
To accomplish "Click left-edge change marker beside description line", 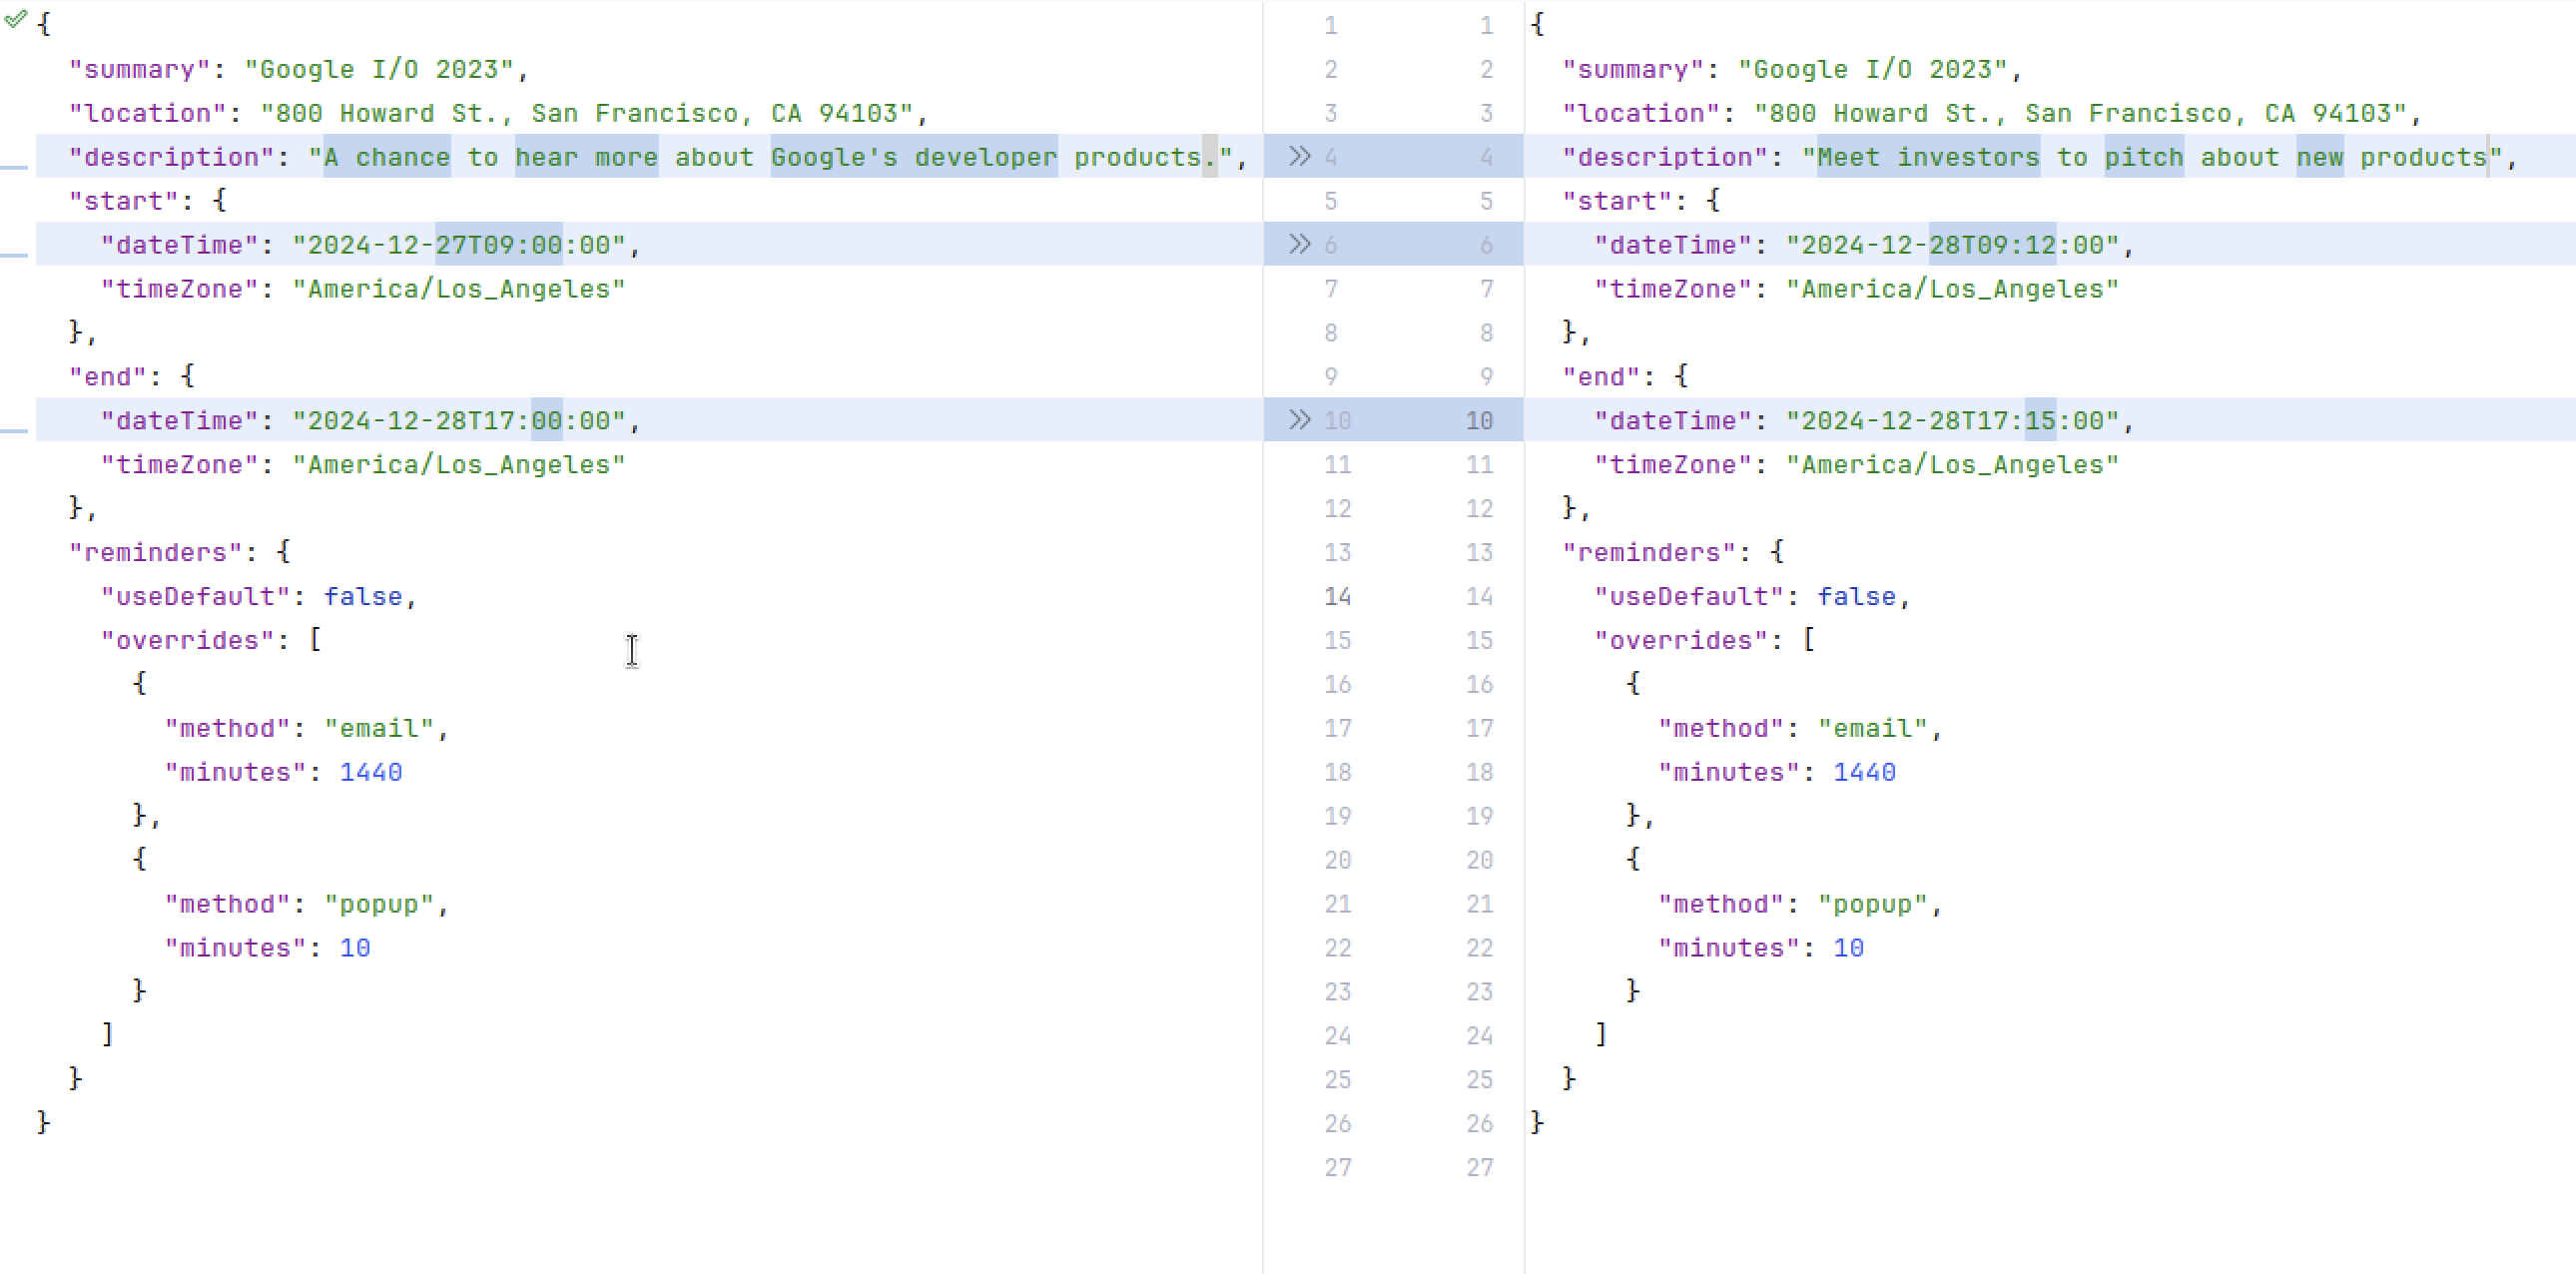I will click(14, 167).
